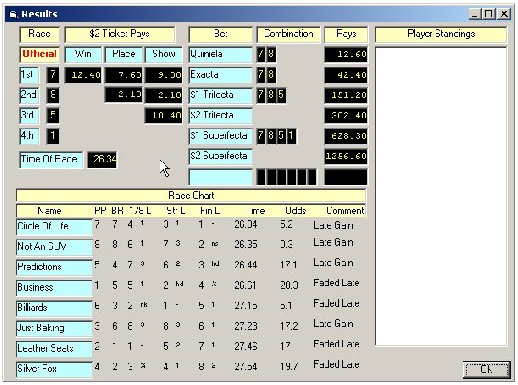Click the 2nd place label

pos(29,95)
